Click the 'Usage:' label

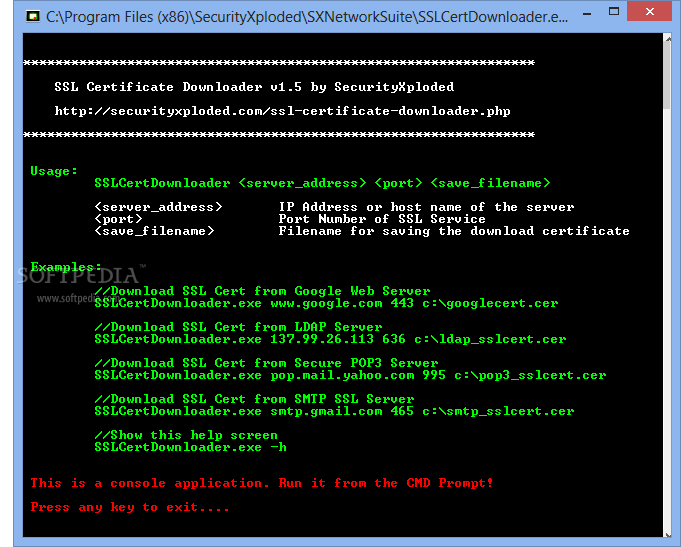tap(54, 171)
